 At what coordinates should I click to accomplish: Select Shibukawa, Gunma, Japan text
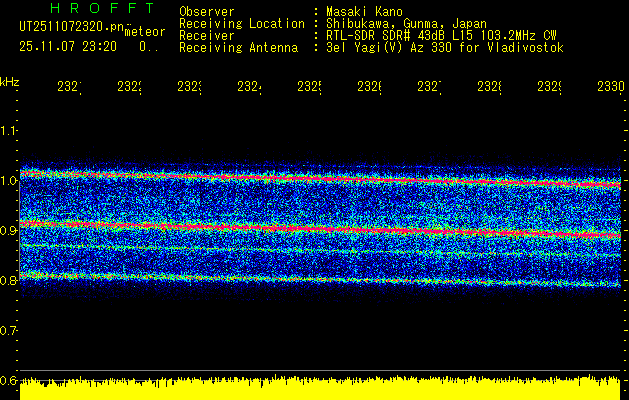[406, 24]
